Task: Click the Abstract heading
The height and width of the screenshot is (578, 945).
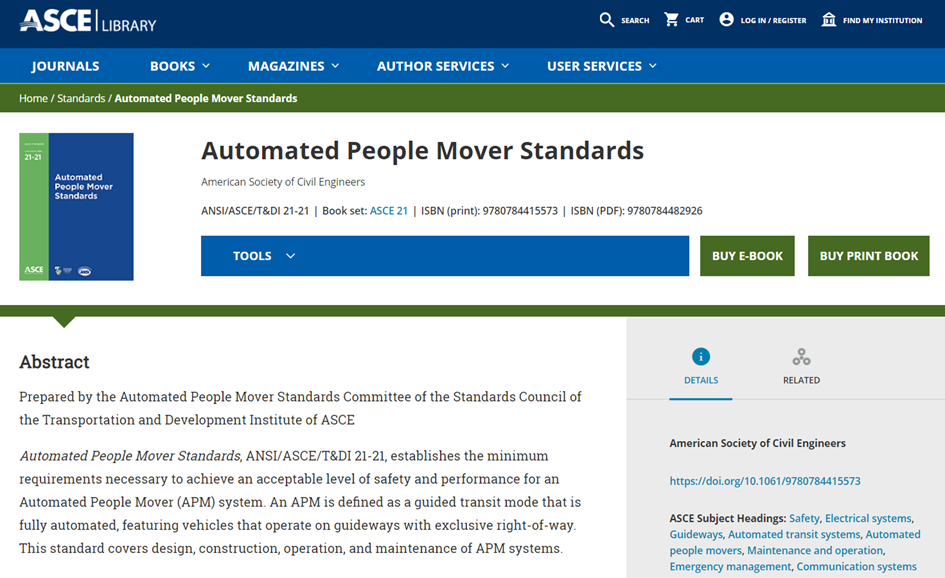Action: coord(54,362)
